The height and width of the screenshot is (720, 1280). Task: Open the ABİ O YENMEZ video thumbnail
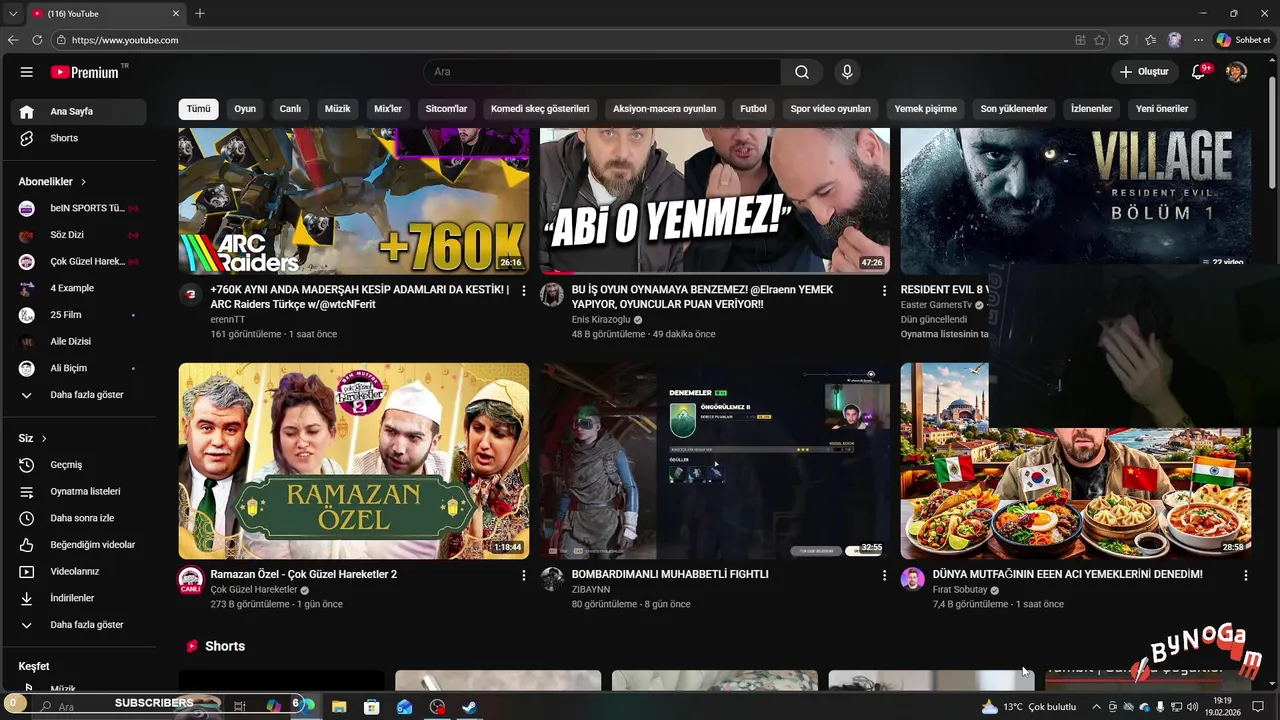[x=715, y=200]
